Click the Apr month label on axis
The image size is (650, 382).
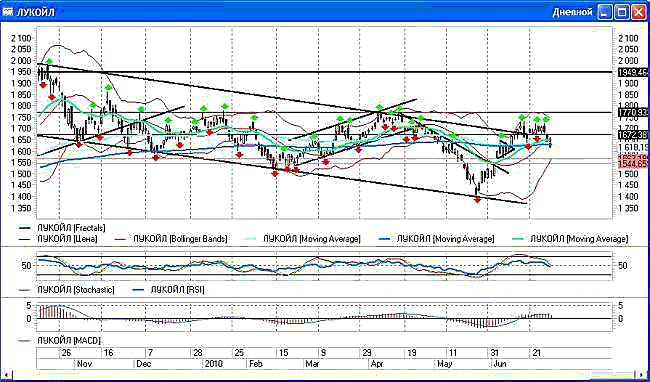[x=376, y=364]
